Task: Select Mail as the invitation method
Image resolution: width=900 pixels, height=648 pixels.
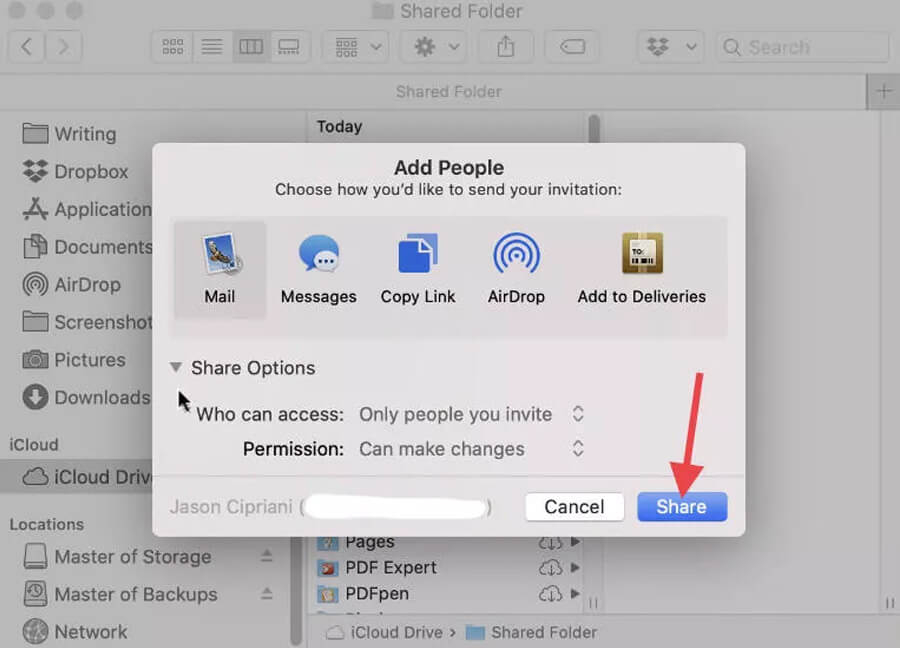Action: tap(220, 268)
